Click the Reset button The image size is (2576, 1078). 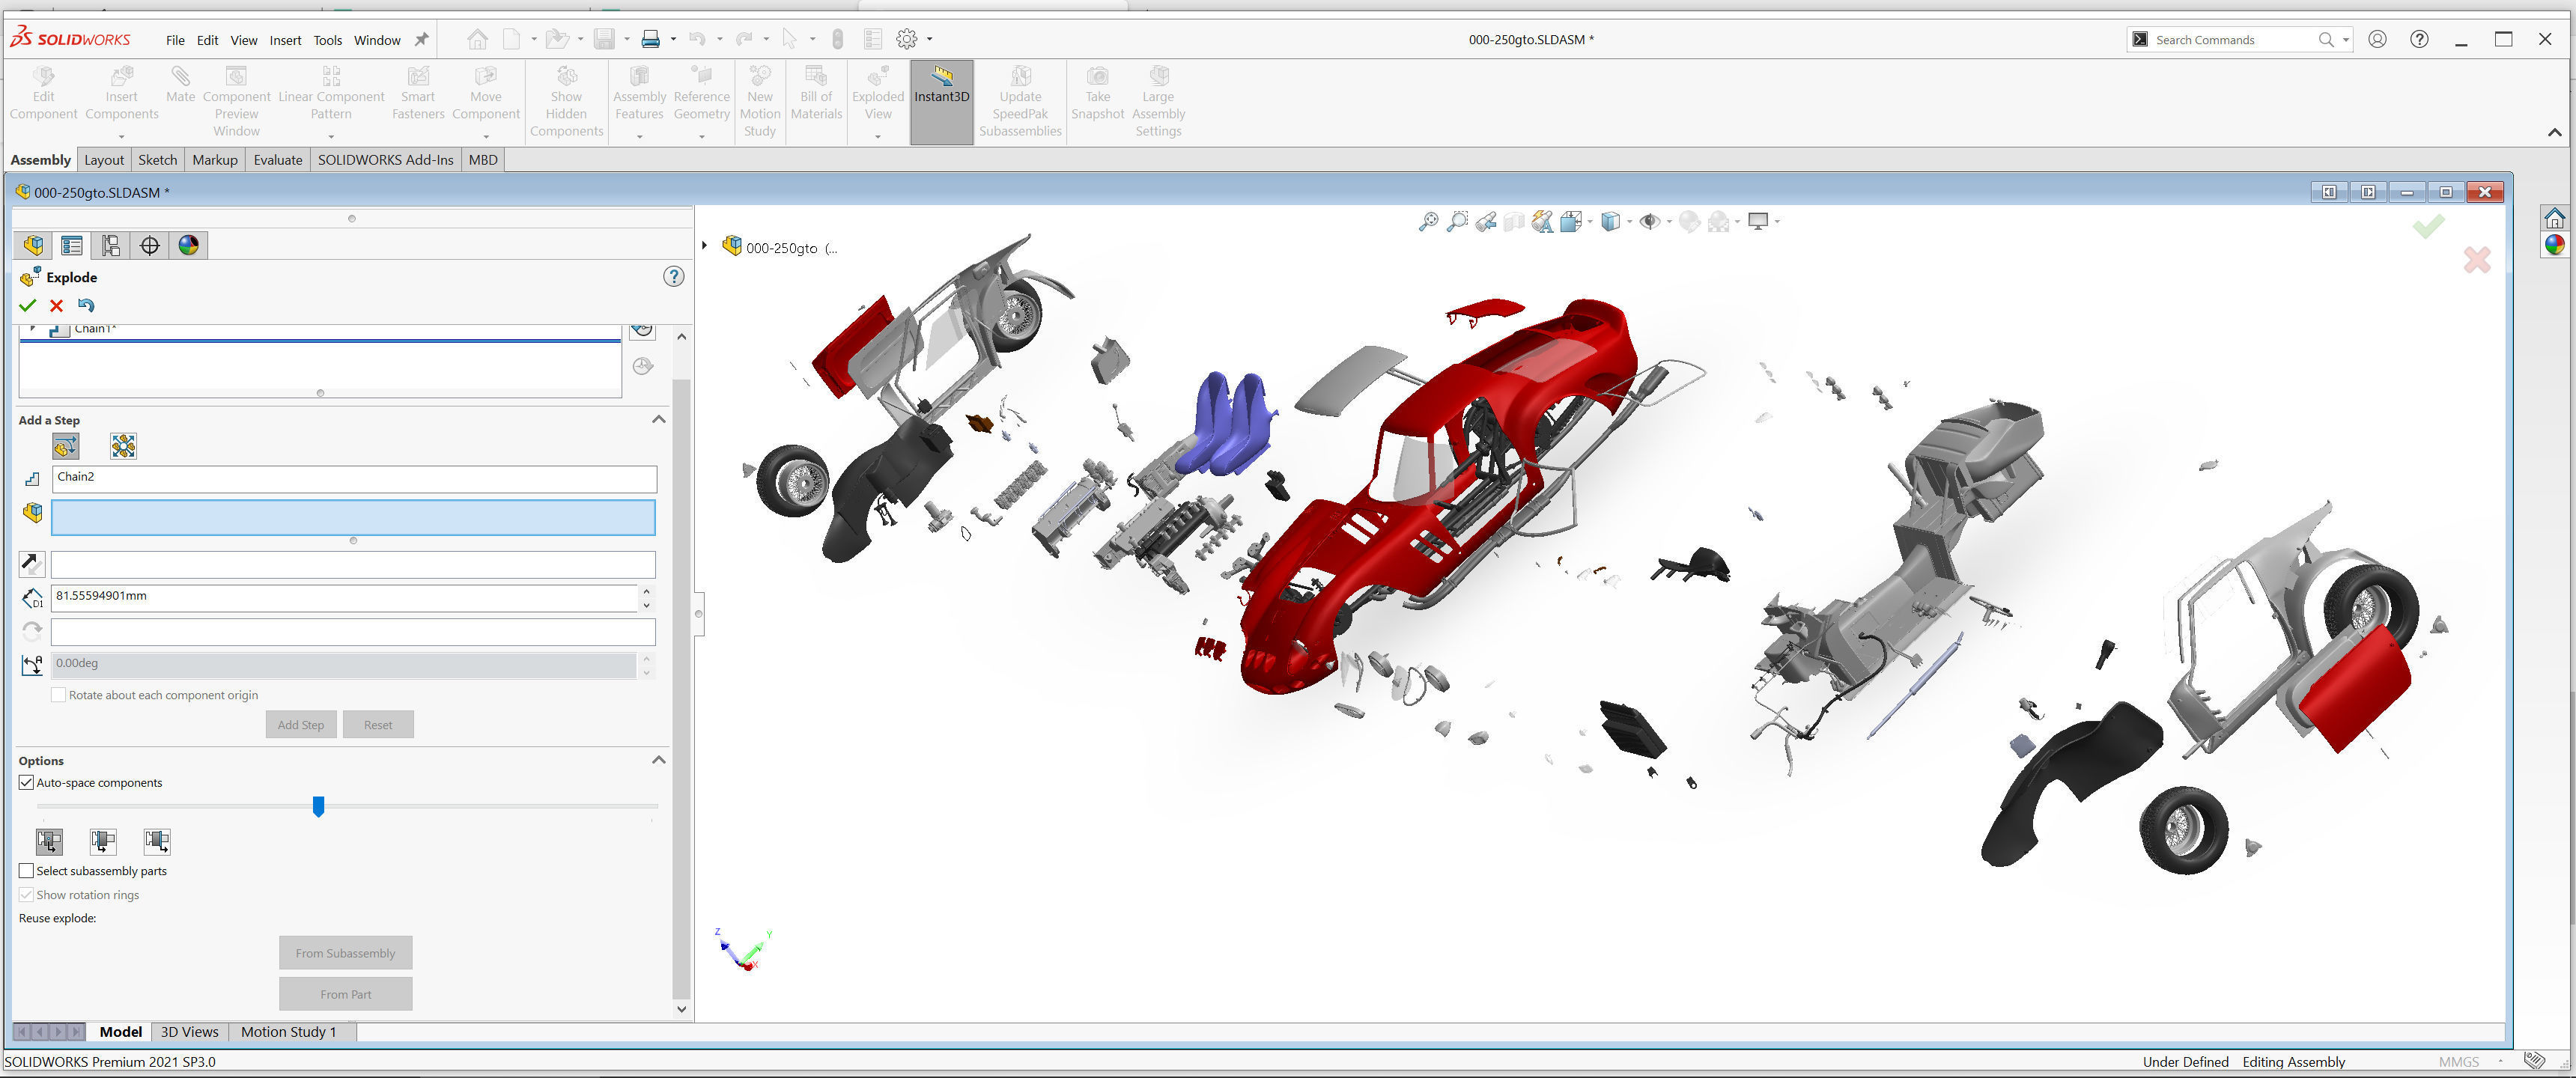click(x=378, y=725)
